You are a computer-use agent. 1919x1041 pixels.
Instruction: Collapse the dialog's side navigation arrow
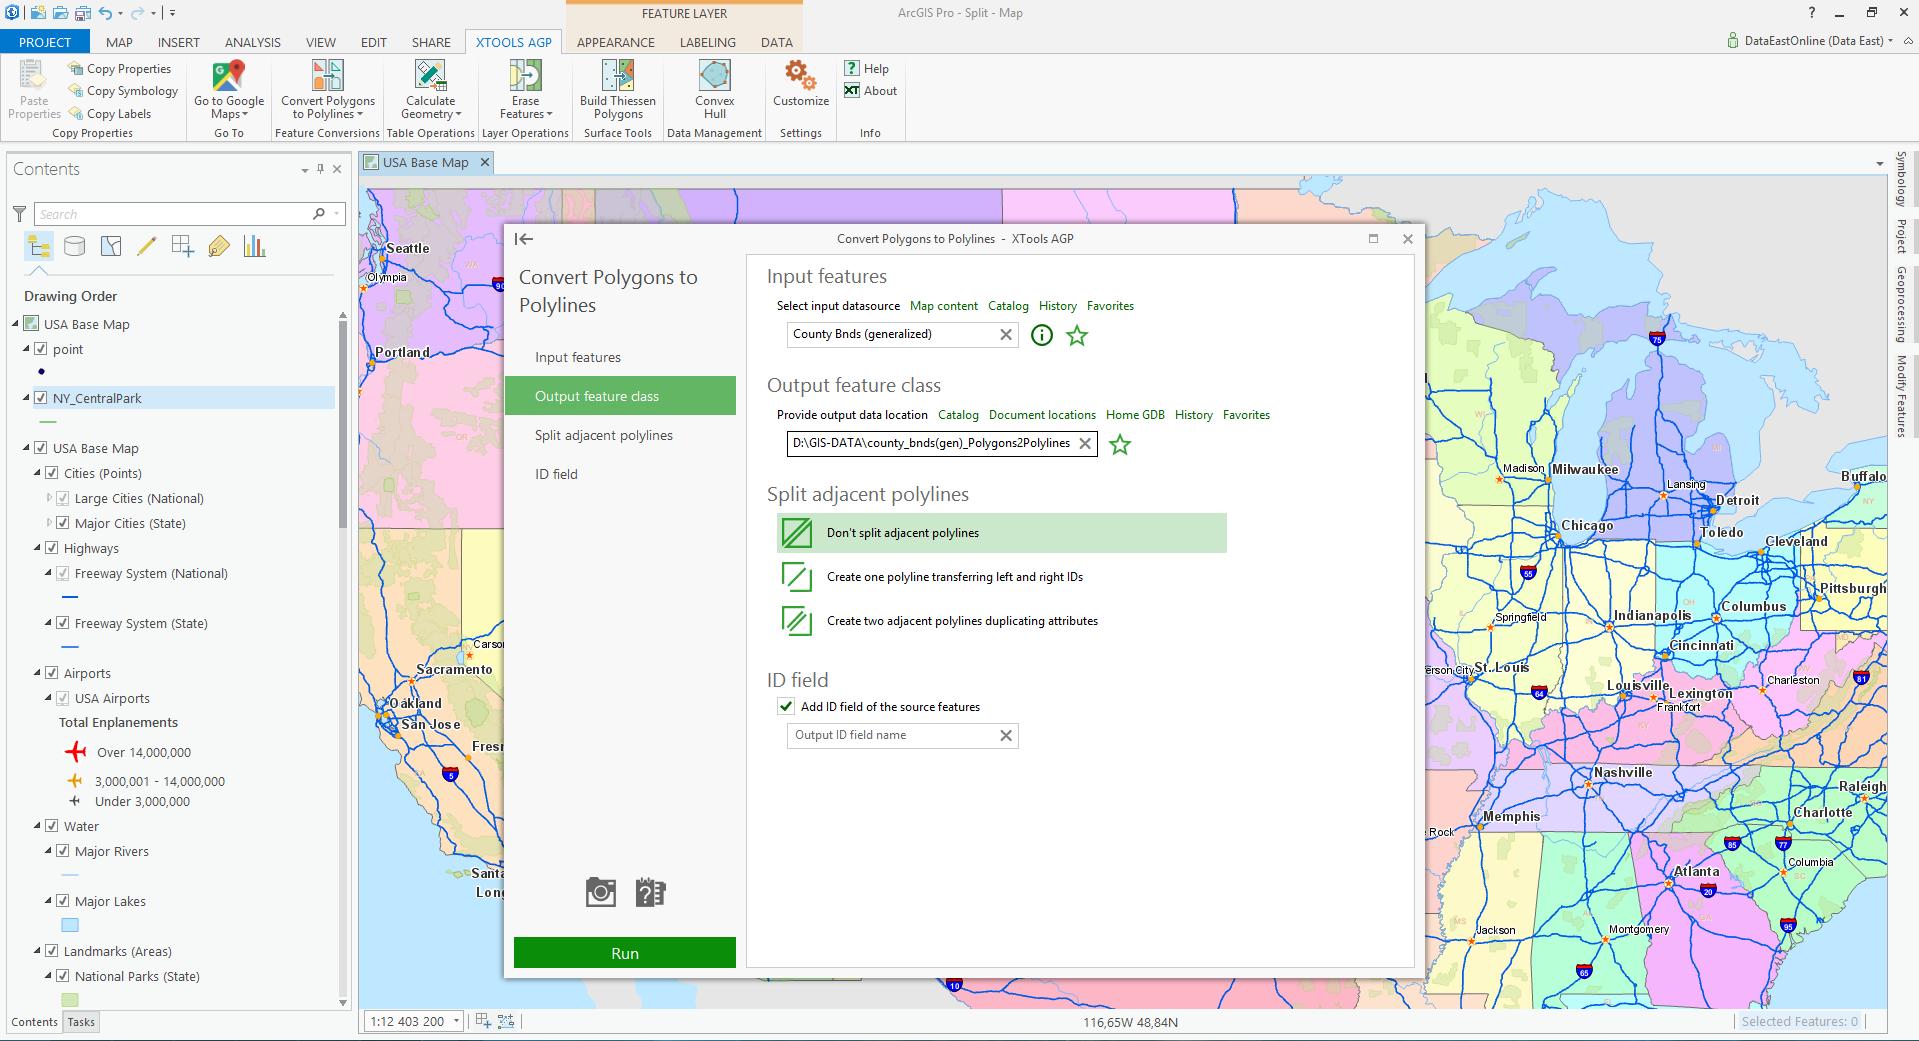click(524, 239)
